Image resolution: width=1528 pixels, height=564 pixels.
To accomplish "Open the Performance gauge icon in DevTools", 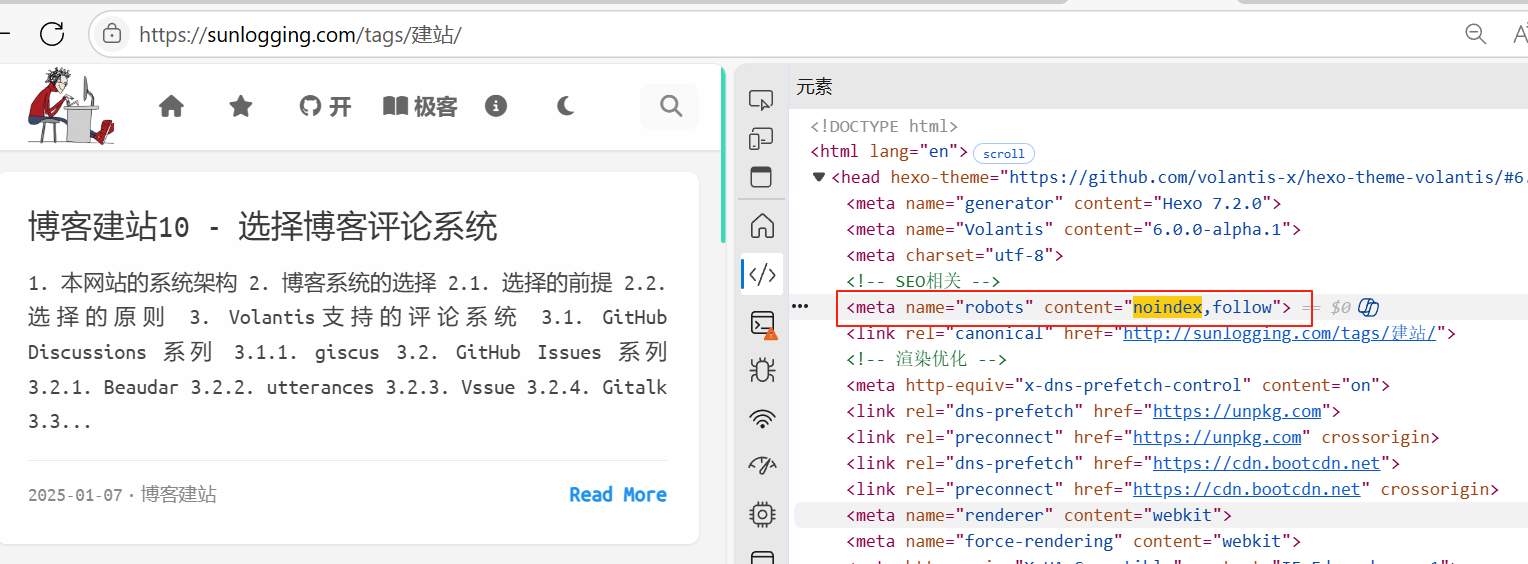I will [762, 466].
